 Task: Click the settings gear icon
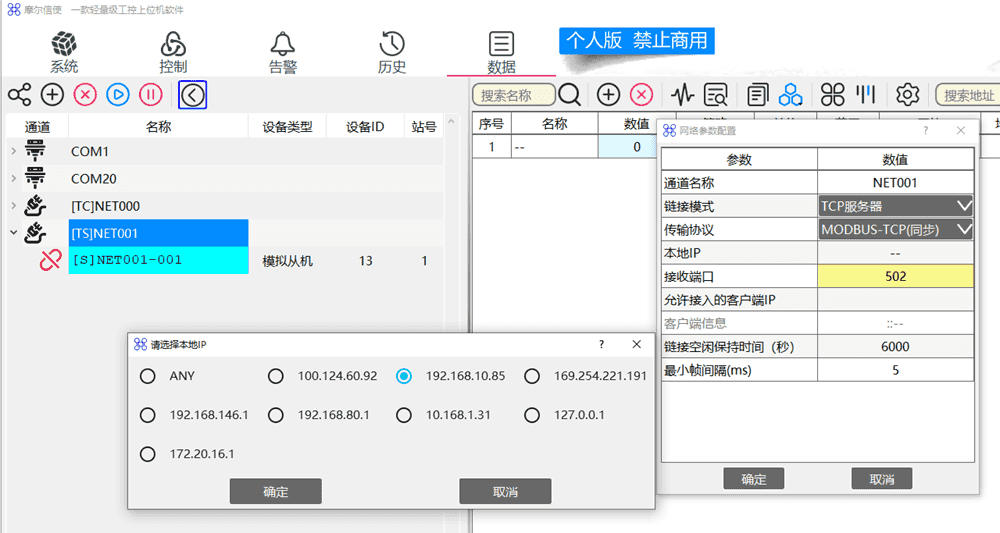[907, 95]
